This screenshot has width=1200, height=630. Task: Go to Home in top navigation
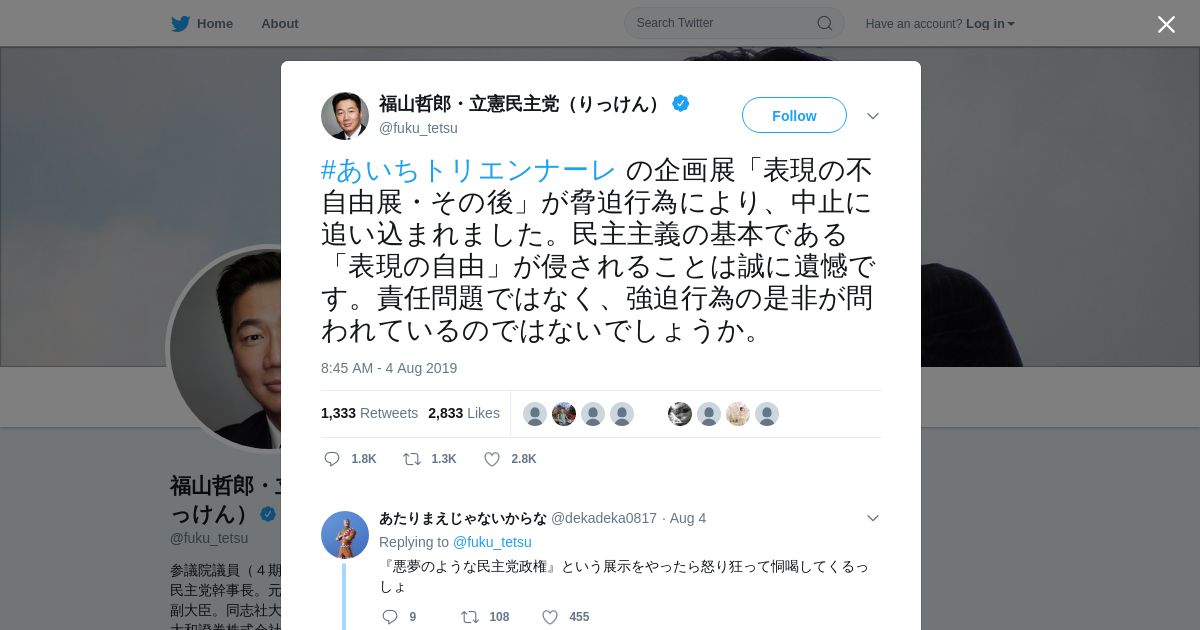point(215,24)
